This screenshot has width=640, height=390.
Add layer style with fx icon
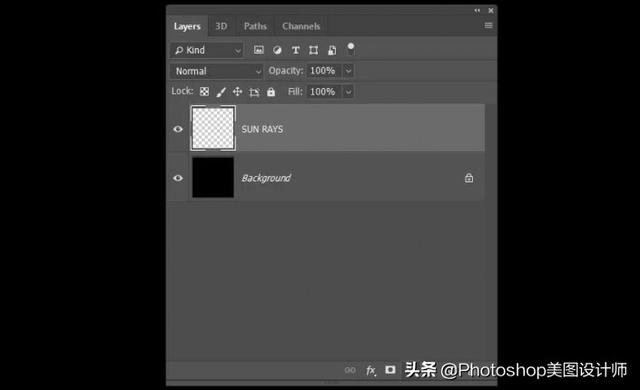[371, 370]
